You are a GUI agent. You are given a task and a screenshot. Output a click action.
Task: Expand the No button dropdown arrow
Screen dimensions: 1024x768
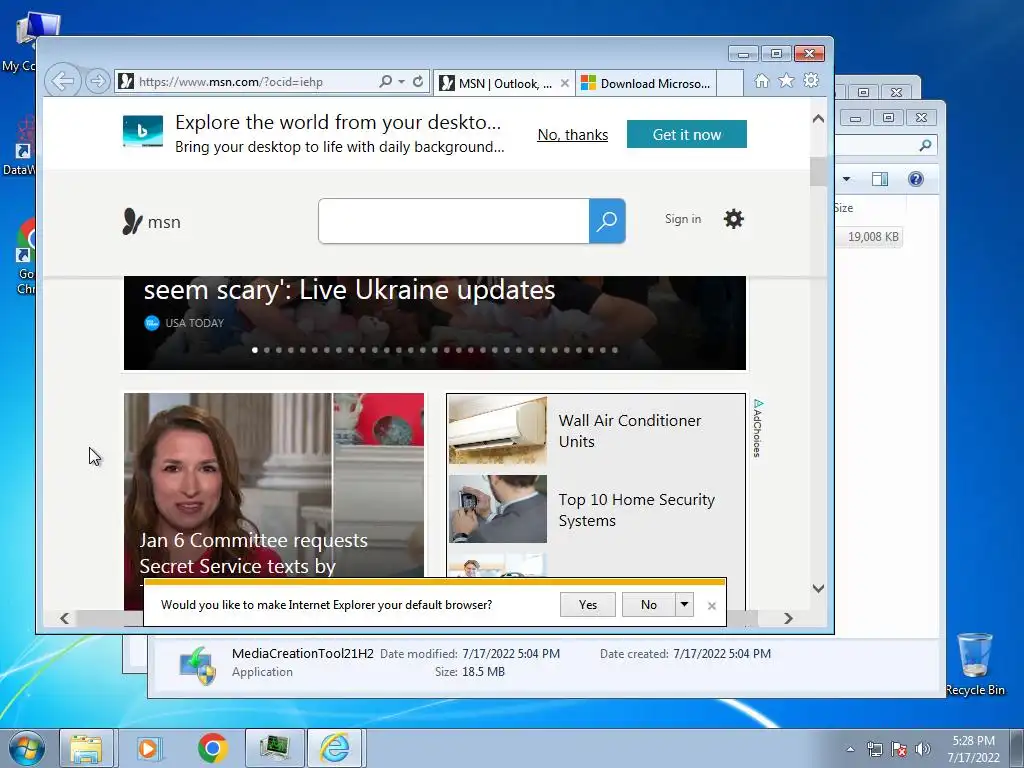[x=684, y=605]
